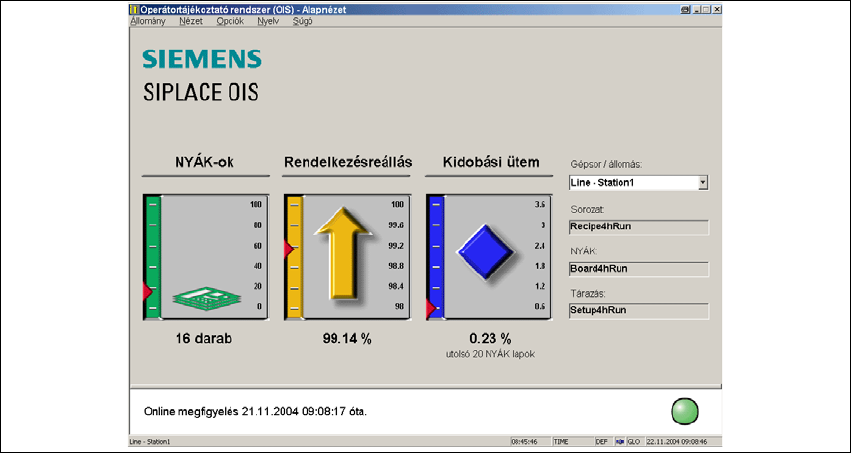This screenshot has height=453, width=851.
Task: Click the utolsó 20 NYÁK lapok caption
Action: pos(490,354)
